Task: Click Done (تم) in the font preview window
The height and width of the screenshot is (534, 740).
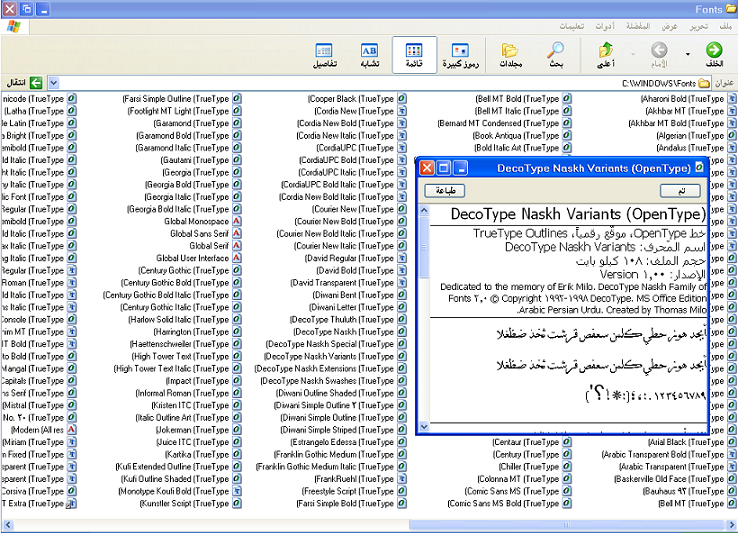Action: 680,191
